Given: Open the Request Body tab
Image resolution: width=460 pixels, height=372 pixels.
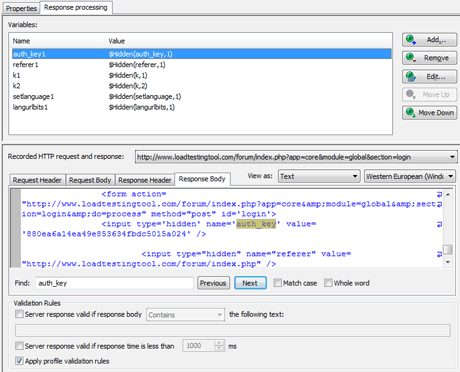Looking at the screenshot, I should click(x=90, y=180).
